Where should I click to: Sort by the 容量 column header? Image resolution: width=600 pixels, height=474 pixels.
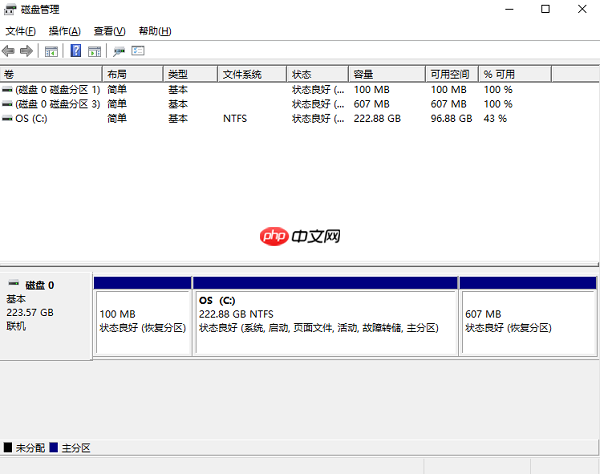[387, 74]
